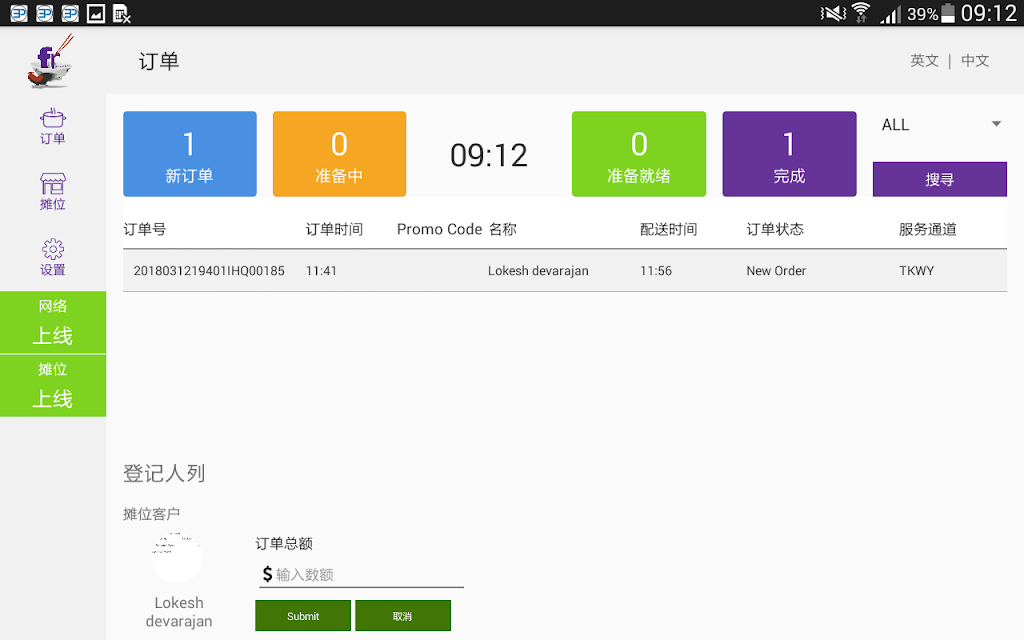Click the New Order status cell
This screenshot has width=1024, height=640.
pyautogui.click(x=776, y=270)
